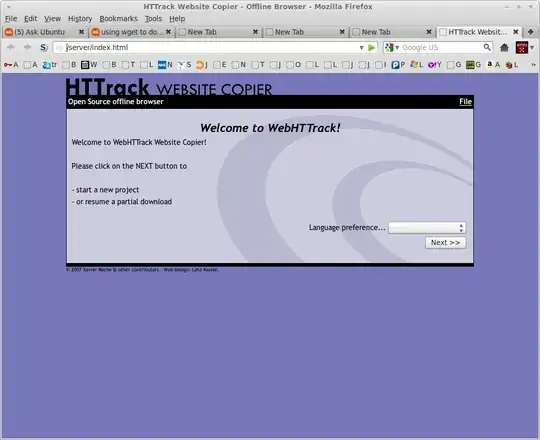Open the bookmark labeled tr
Viewport: 540px width, 440px height.
pyautogui.click(x=50, y=64)
